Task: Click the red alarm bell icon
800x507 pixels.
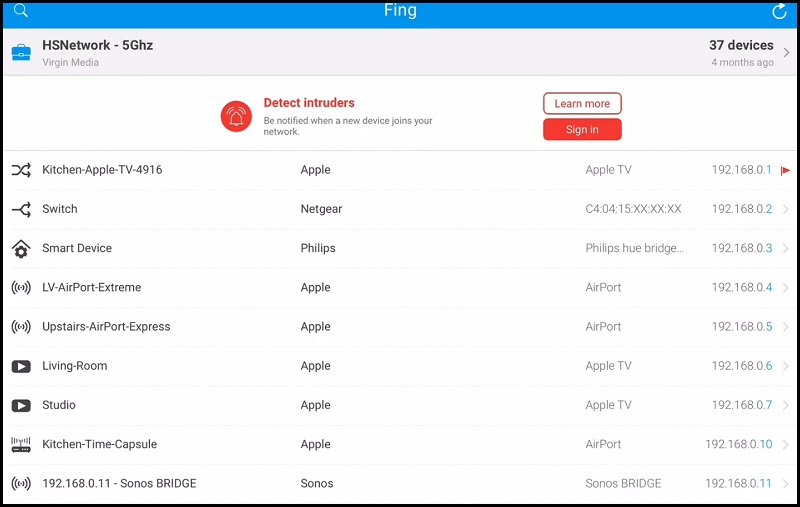Action: coord(236,116)
